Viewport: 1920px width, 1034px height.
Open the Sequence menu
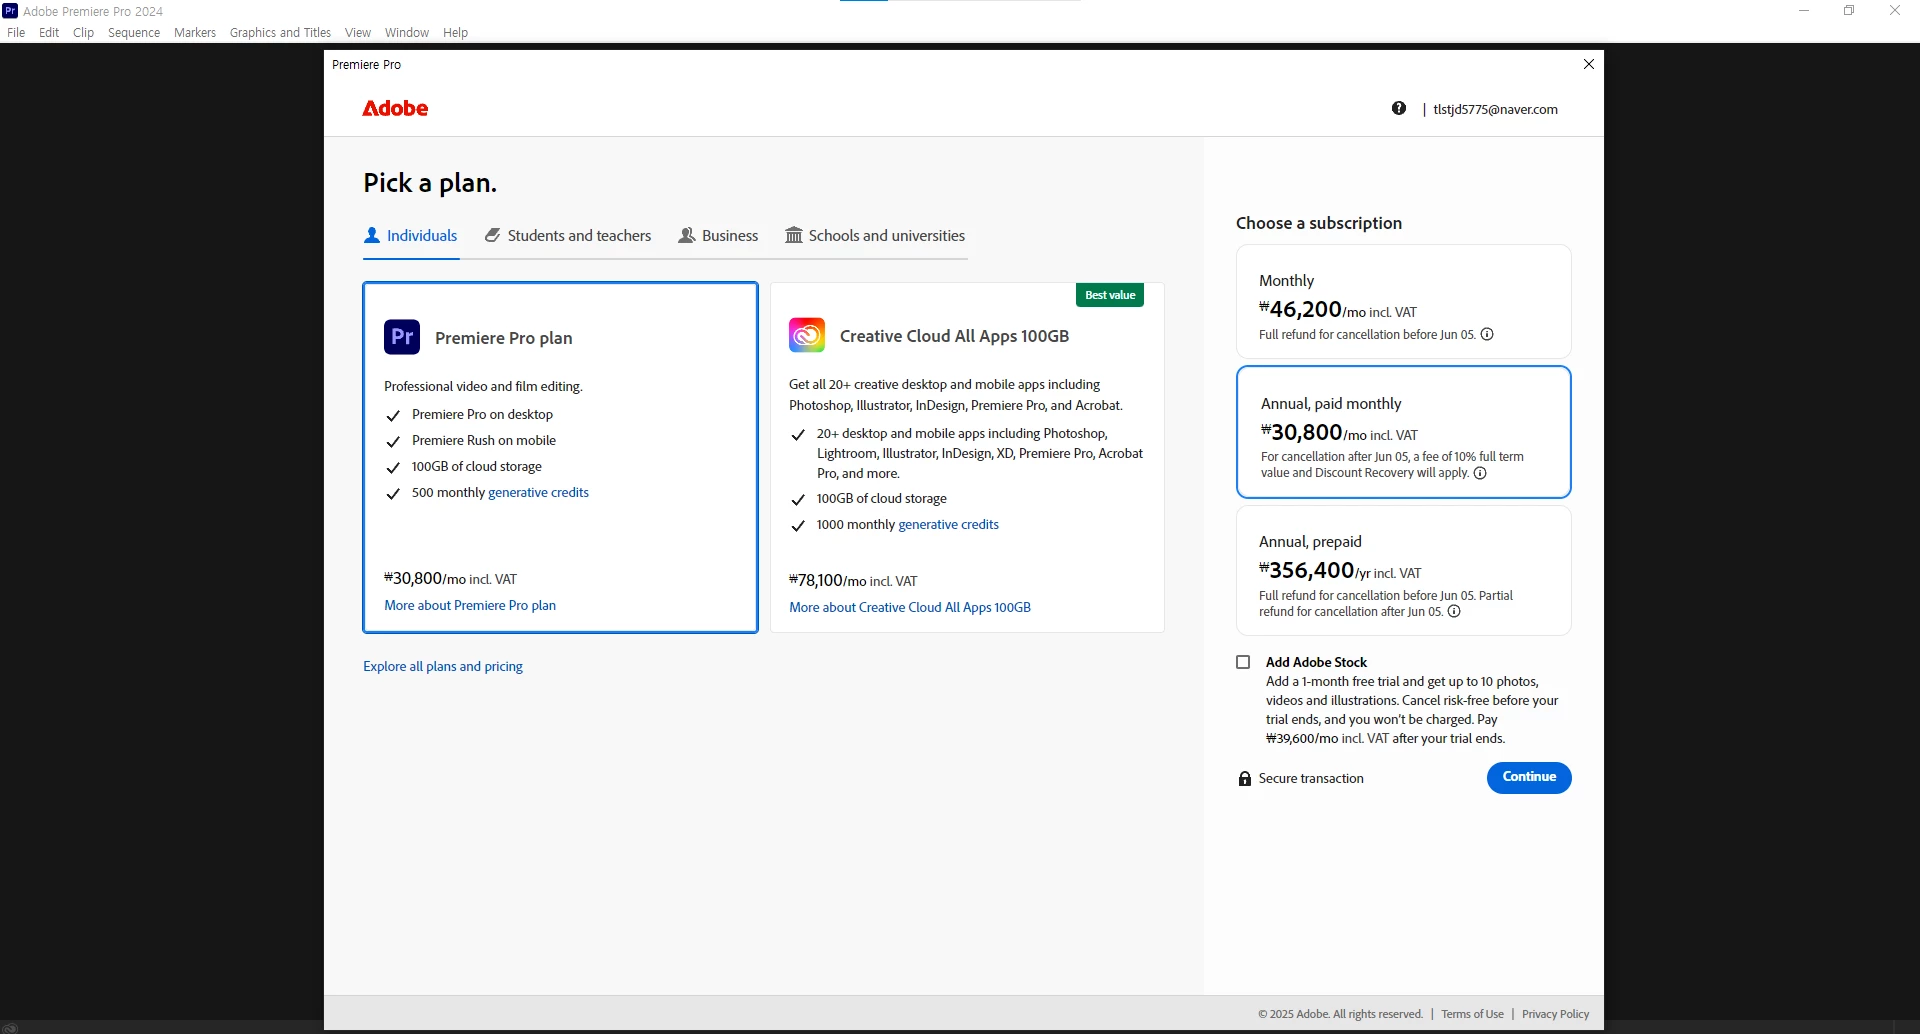134,32
